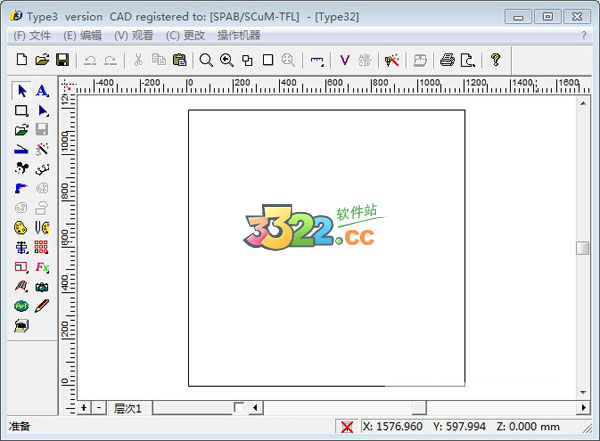Click the V with color palette icon
This screenshot has width=600, height=441.
point(42,228)
